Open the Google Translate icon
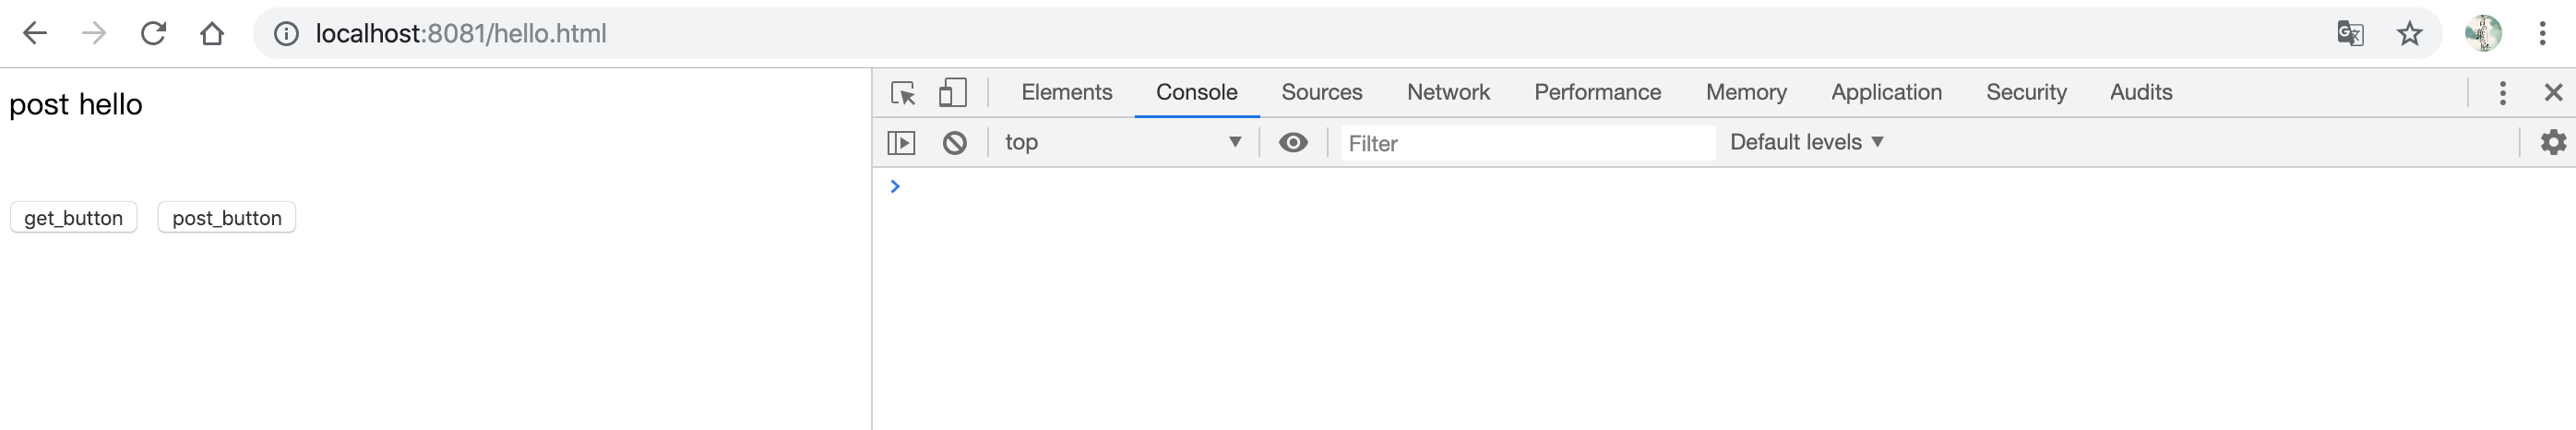This screenshot has height=430, width=2576. pyautogui.click(x=2350, y=34)
